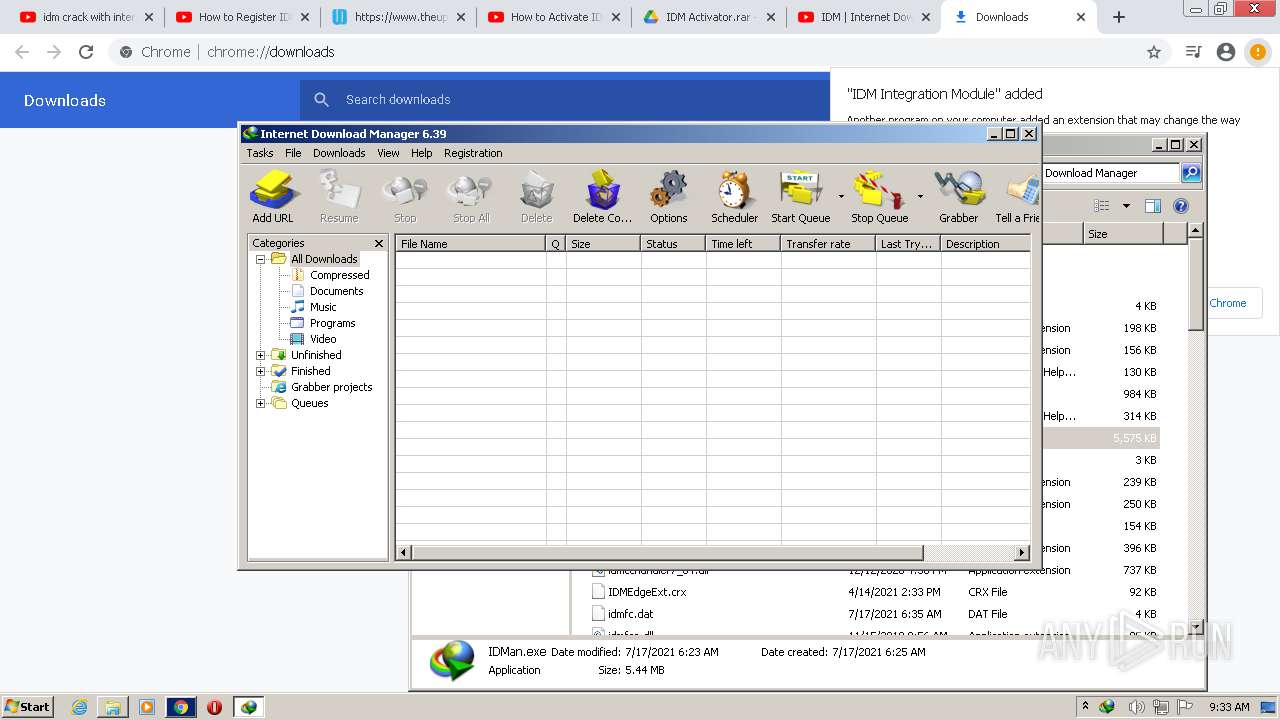1280x720 pixels.
Task: Click the Stop All toolbar icon
Action: pyautogui.click(x=471, y=196)
